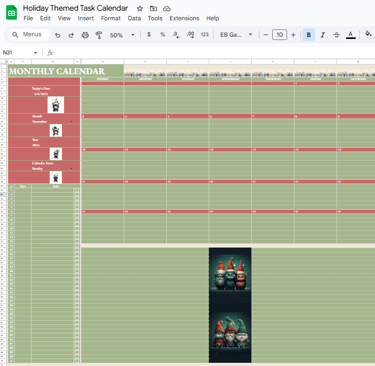Select the gnome image under Year

click(56, 154)
